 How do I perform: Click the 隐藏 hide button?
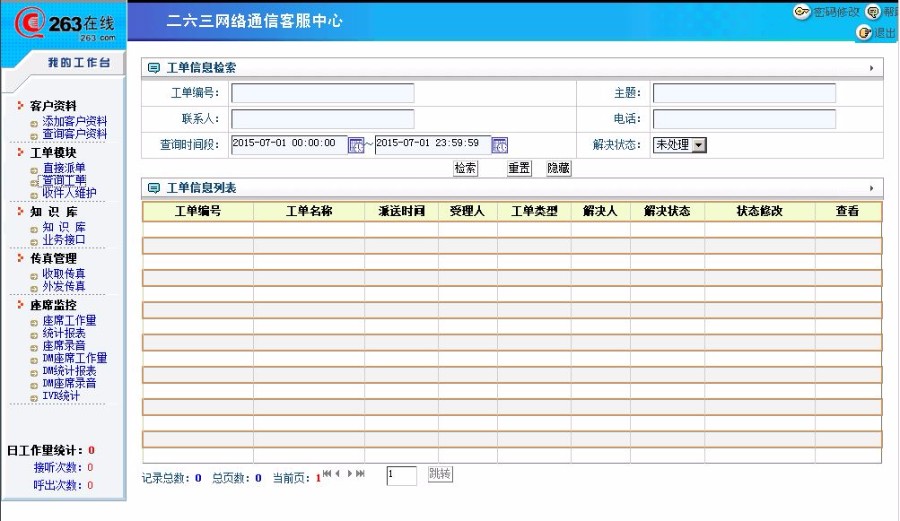558,168
